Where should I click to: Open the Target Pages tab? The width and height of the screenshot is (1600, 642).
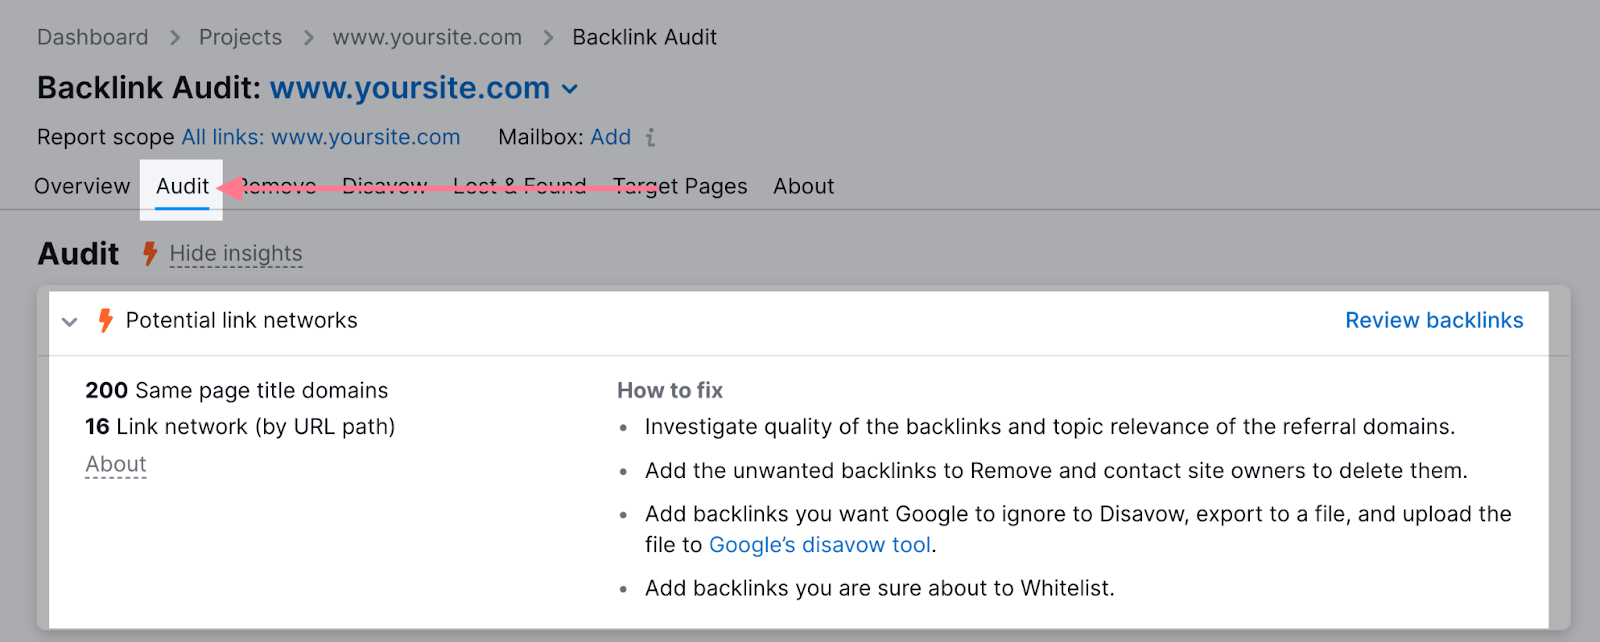680,187
